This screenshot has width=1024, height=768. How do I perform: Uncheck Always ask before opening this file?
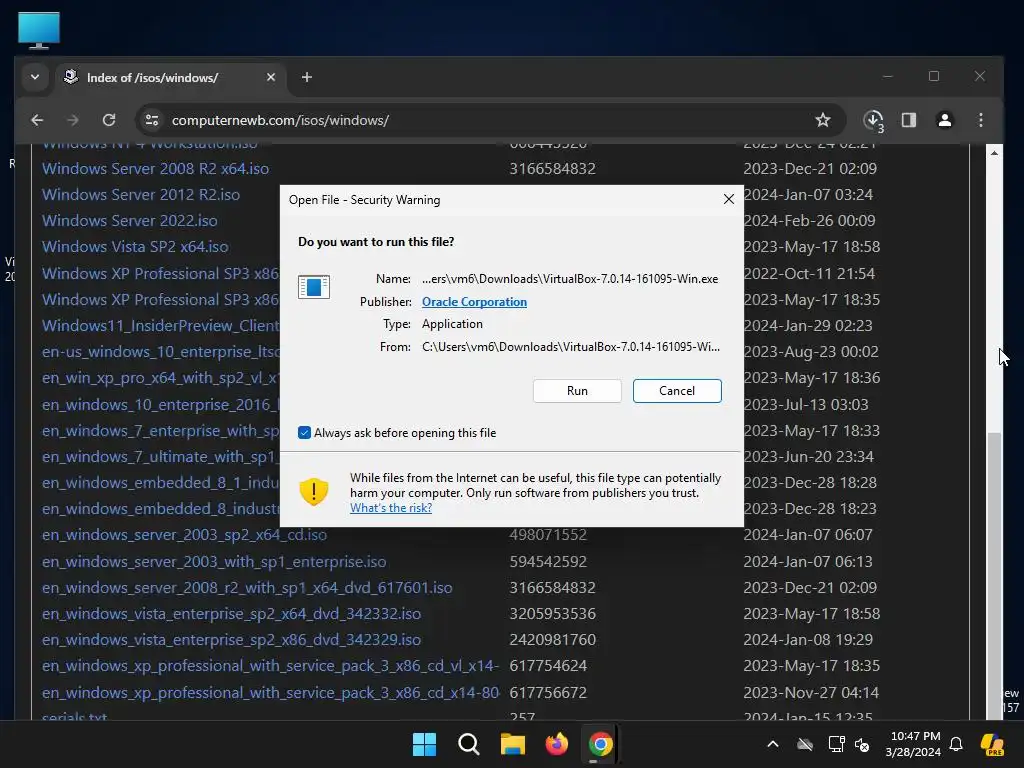304,432
